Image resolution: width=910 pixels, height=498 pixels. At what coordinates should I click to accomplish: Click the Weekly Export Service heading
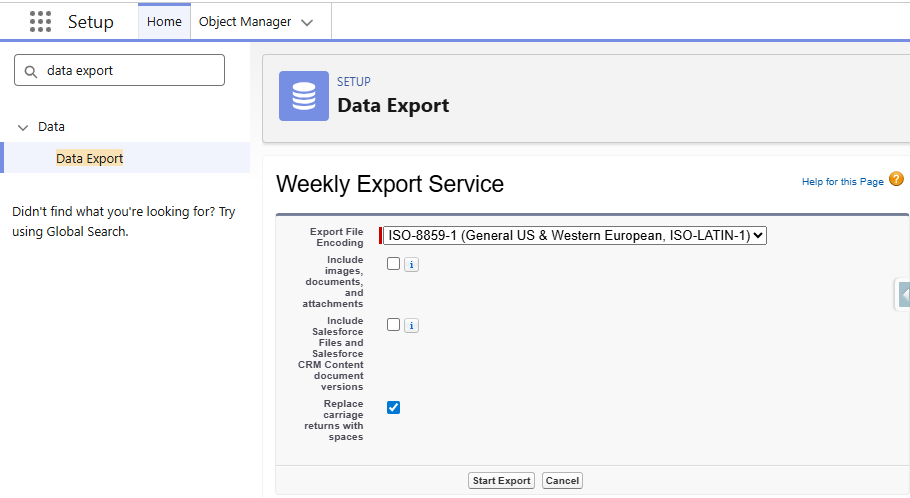coord(390,184)
